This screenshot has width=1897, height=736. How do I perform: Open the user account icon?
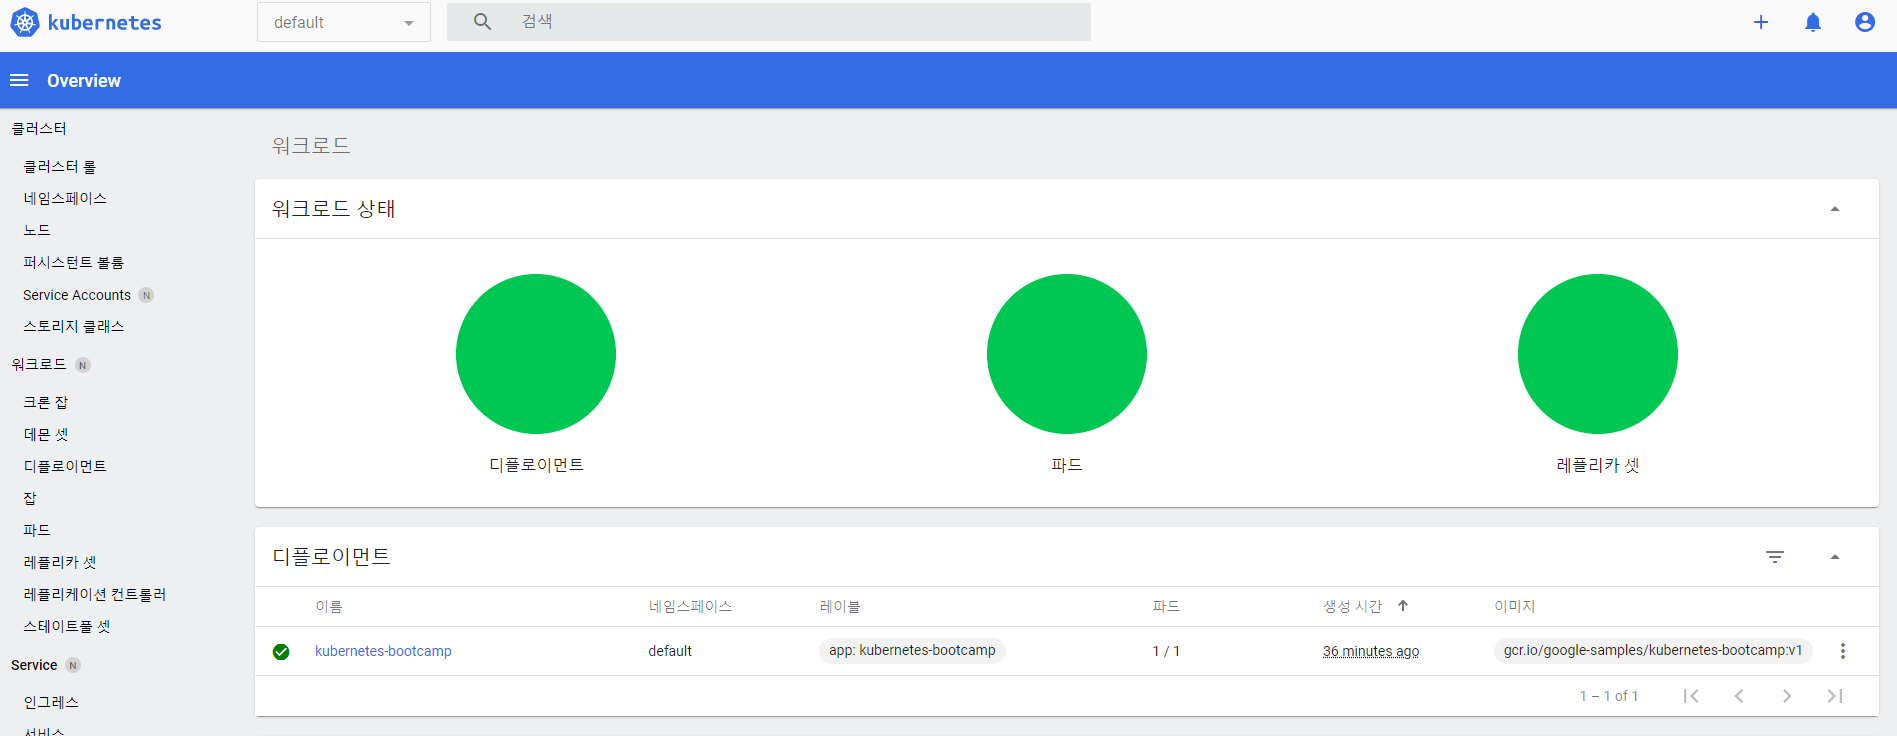(x=1865, y=22)
